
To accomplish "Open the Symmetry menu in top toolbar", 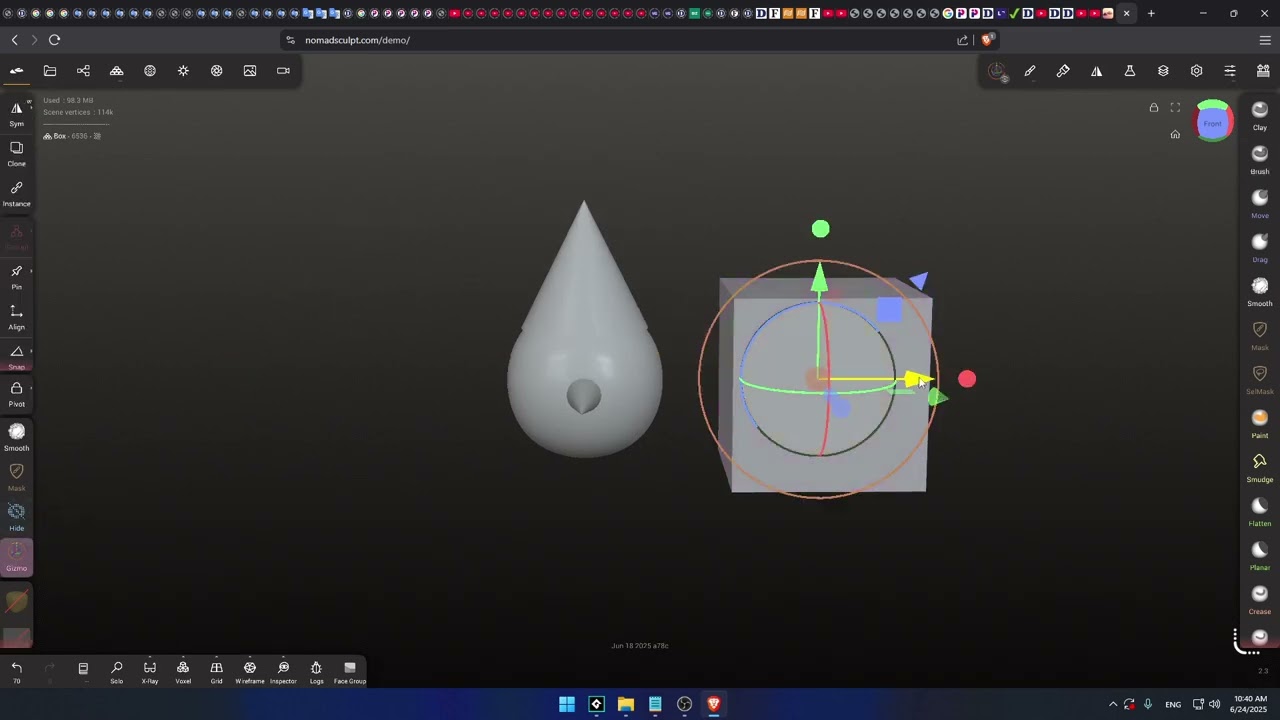I will [1097, 71].
